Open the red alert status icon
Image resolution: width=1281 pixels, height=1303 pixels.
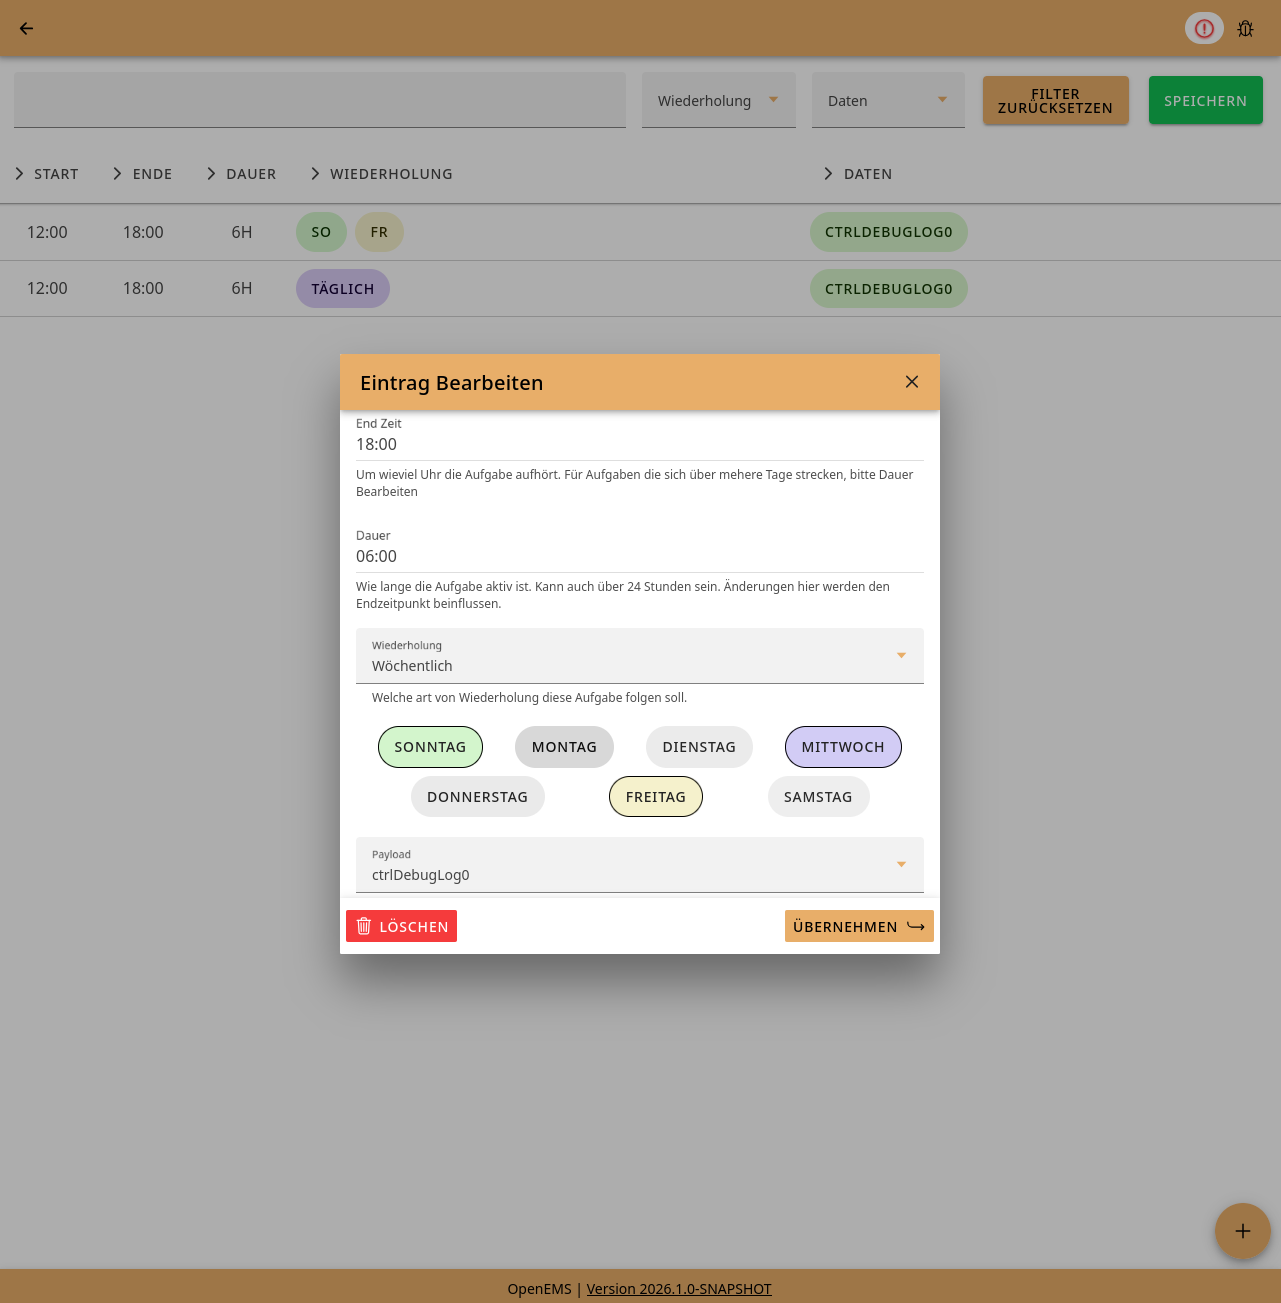tap(1204, 28)
